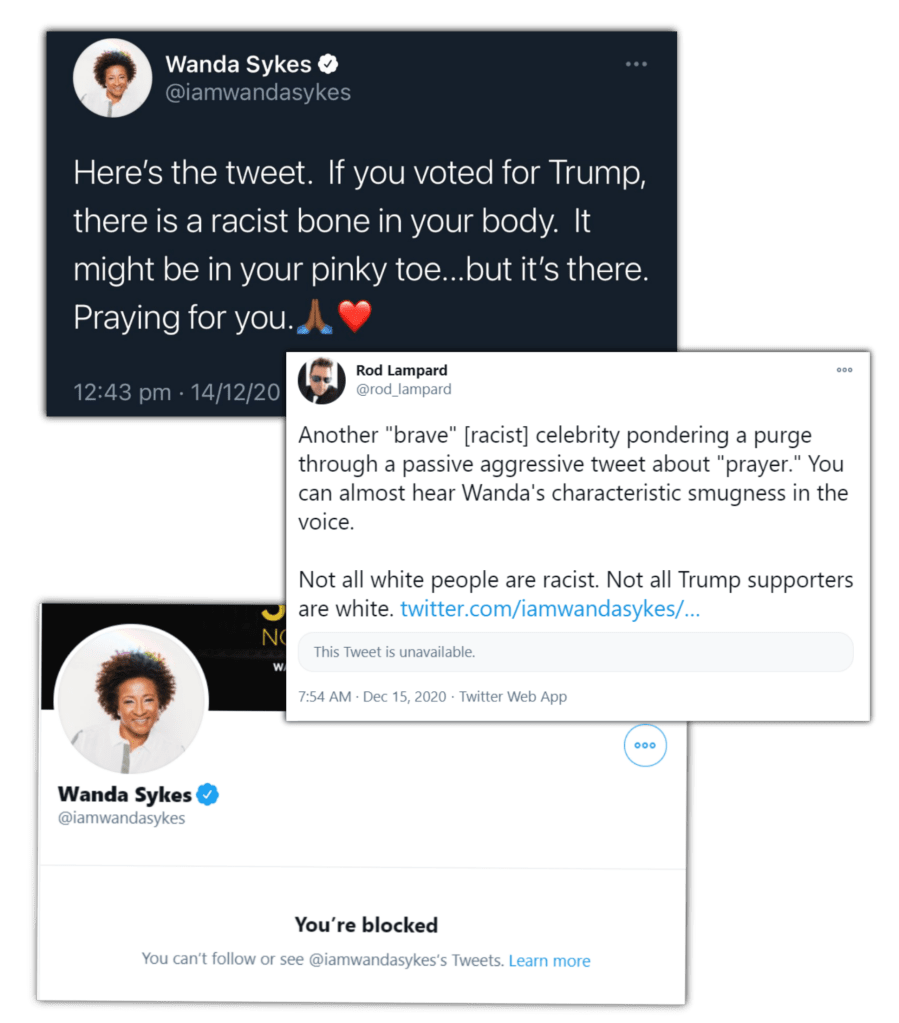This screenshot has width=899, height=1023.
Task: Click the Wanda Sykes name in dark tweet
Action: pyautogui.click(x=237, y=65)
